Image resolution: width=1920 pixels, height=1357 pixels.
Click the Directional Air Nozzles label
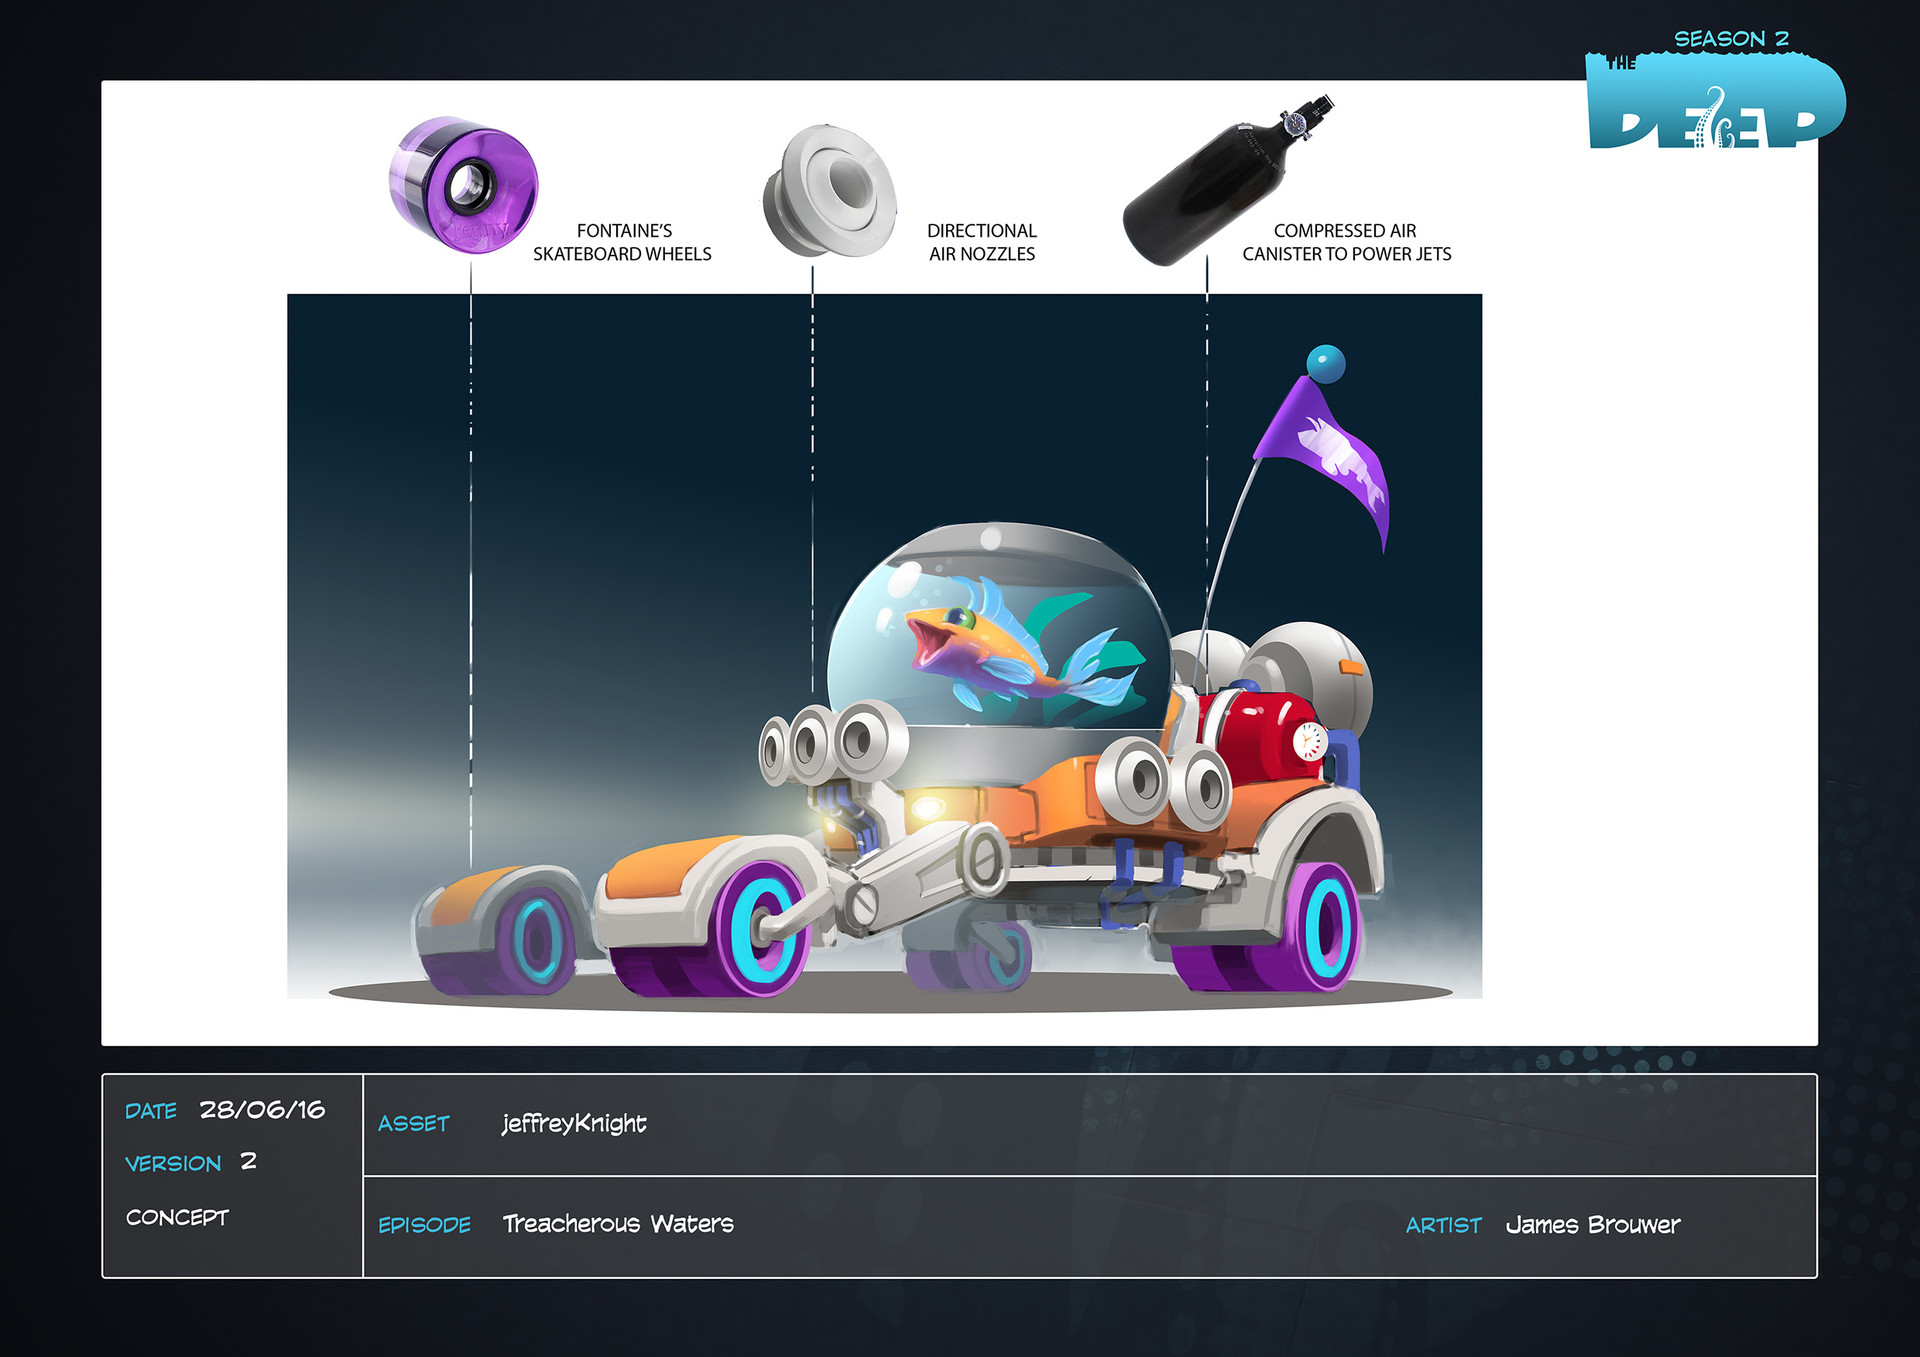pyautogui.click(x=982, y=242)
